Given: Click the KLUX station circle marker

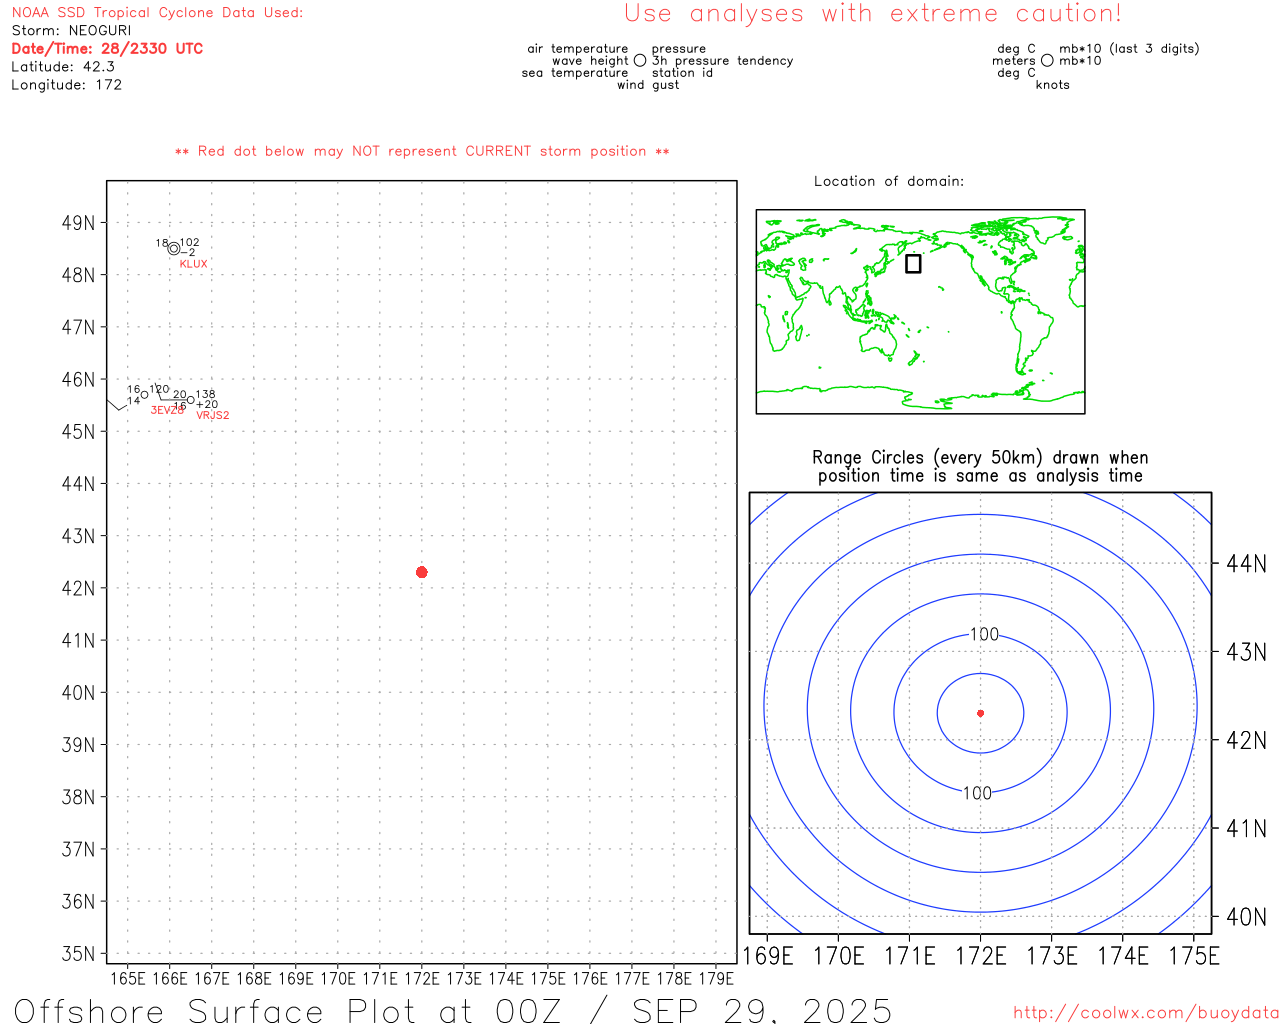Looking at the screenshot, I should pyautogui.click(x=174, y=248).
